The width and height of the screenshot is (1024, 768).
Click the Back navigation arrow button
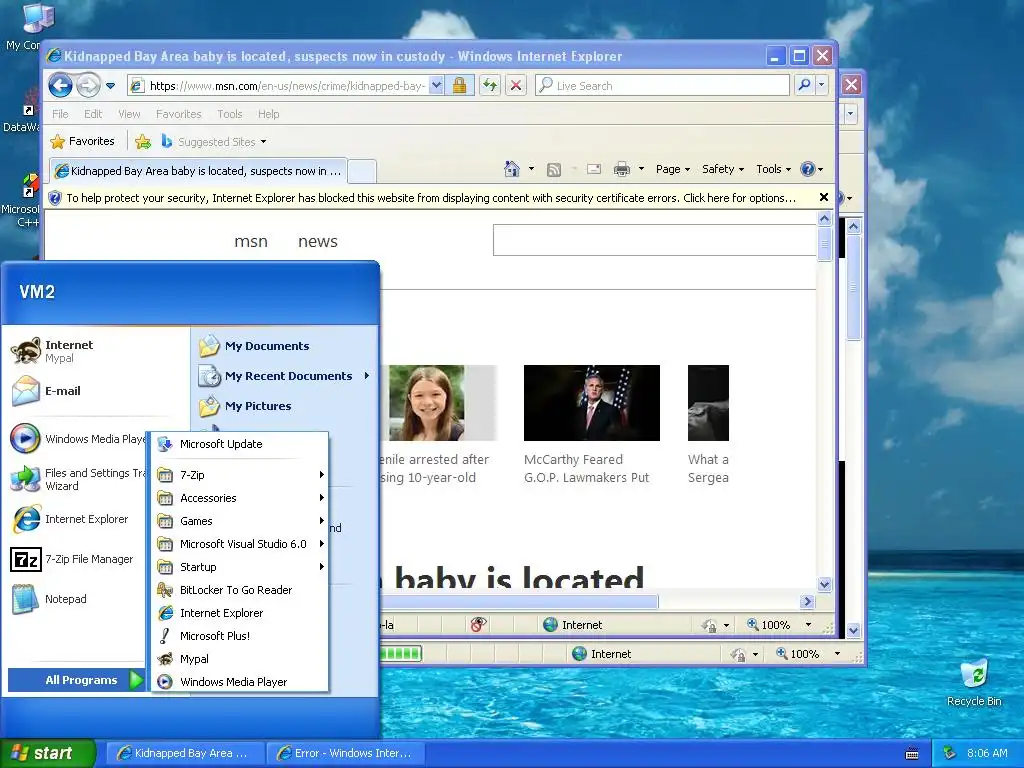pyautogui.click(x=60, y=85)
